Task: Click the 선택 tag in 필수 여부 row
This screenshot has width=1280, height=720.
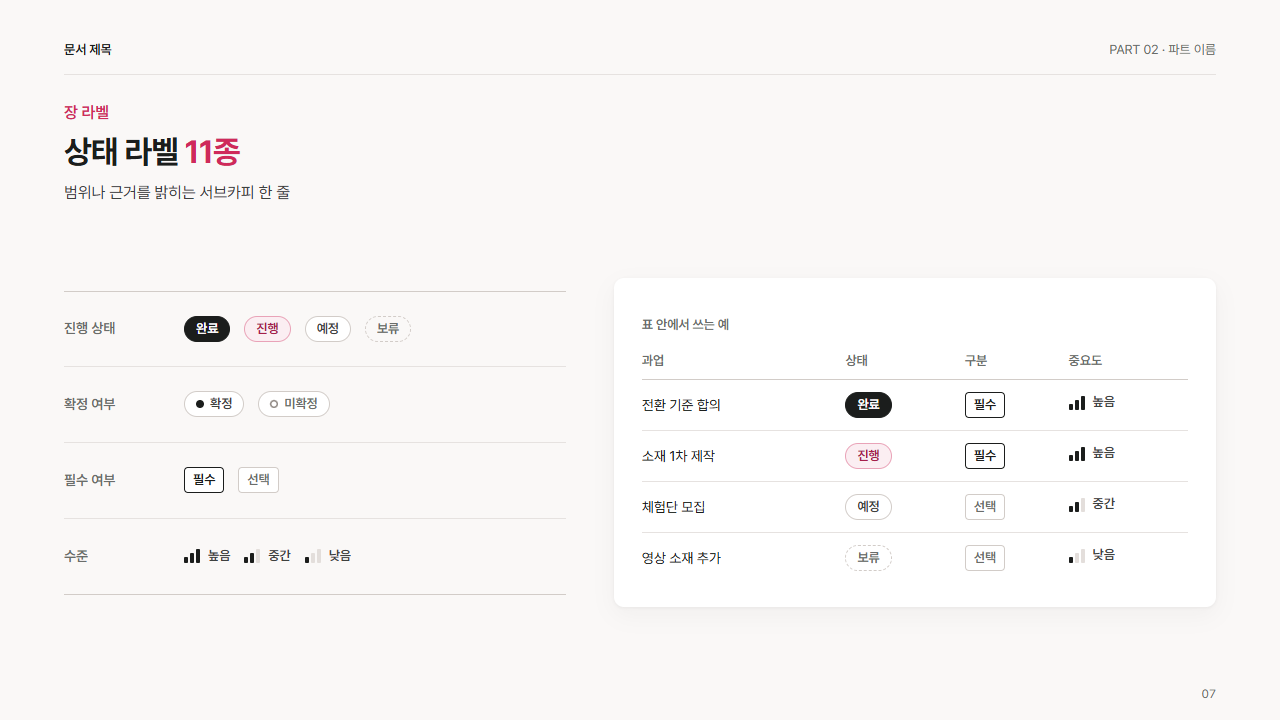Action: pyautogui.click(x=258, y=480)
